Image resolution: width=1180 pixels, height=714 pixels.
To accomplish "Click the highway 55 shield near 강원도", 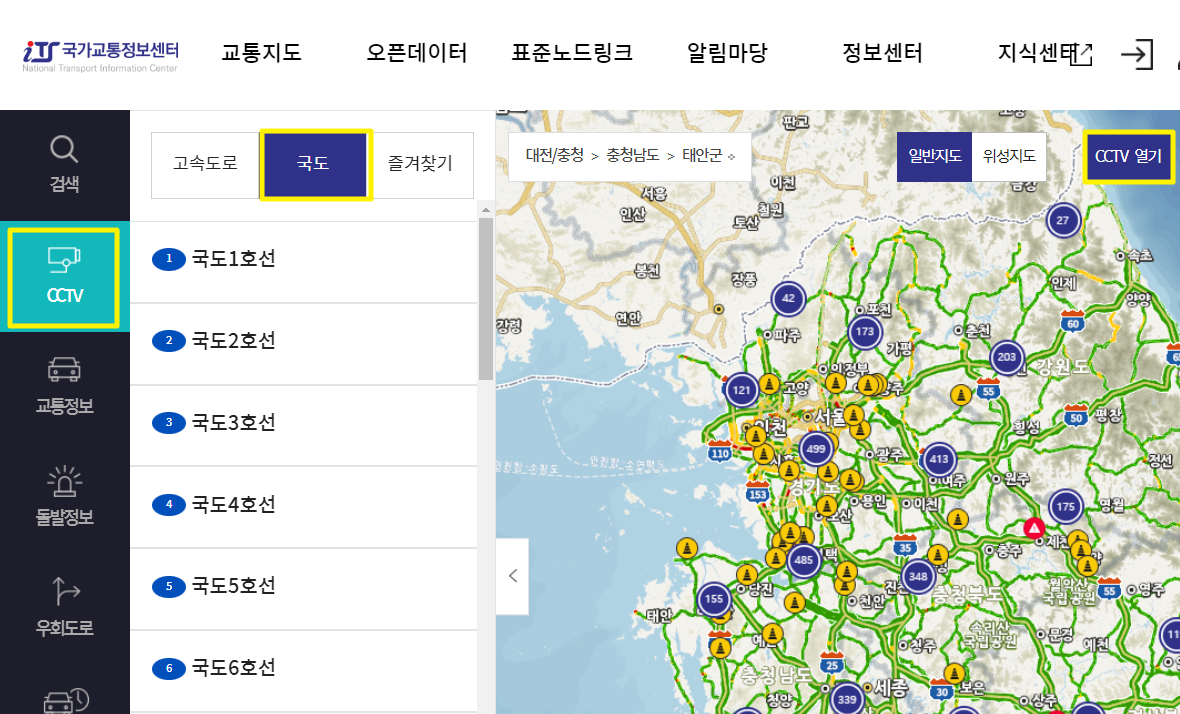I will click(988, 390).
